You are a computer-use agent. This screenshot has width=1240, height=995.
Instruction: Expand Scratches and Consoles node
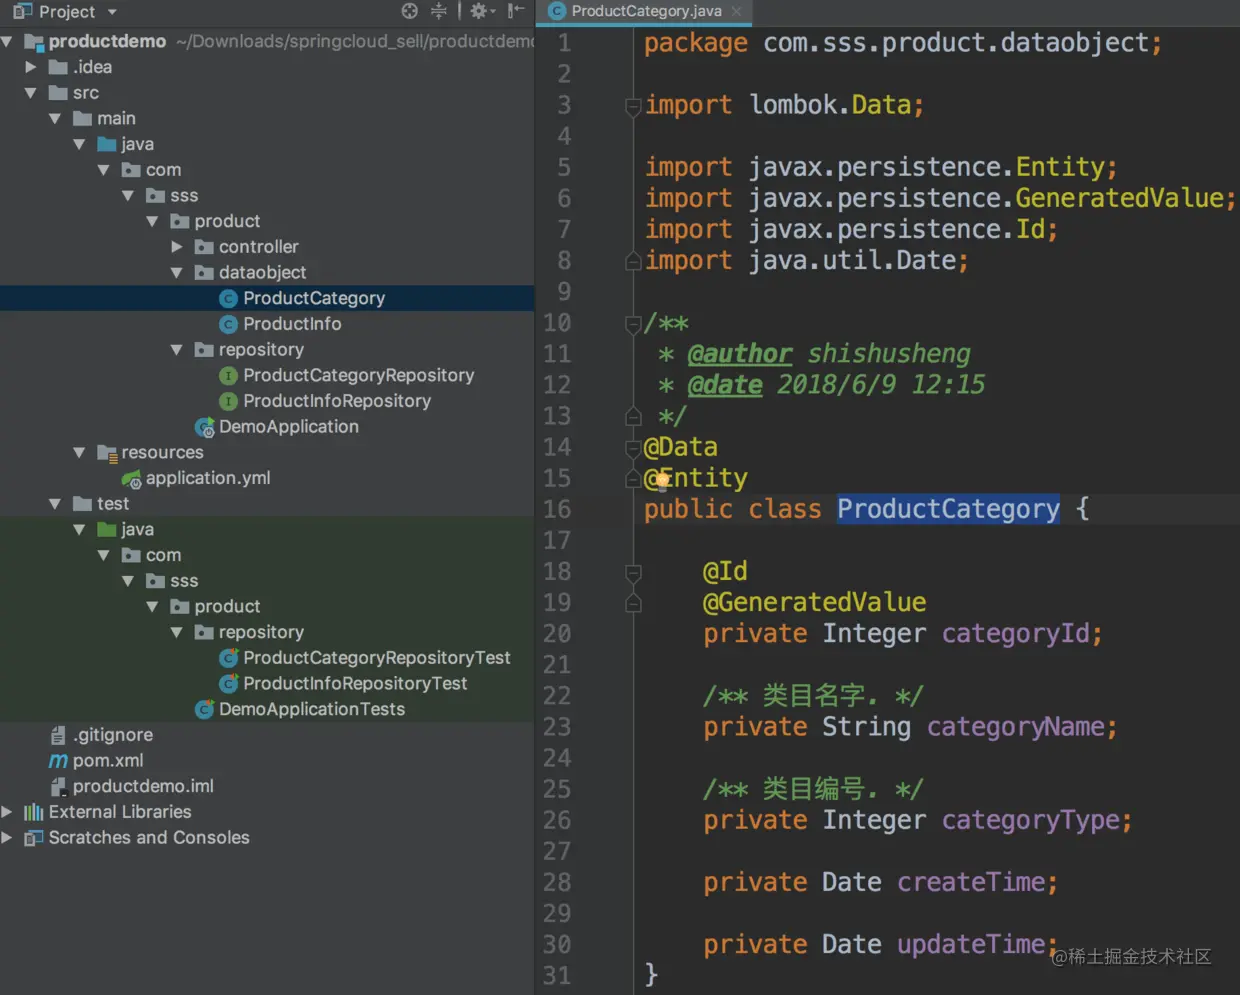7,838
